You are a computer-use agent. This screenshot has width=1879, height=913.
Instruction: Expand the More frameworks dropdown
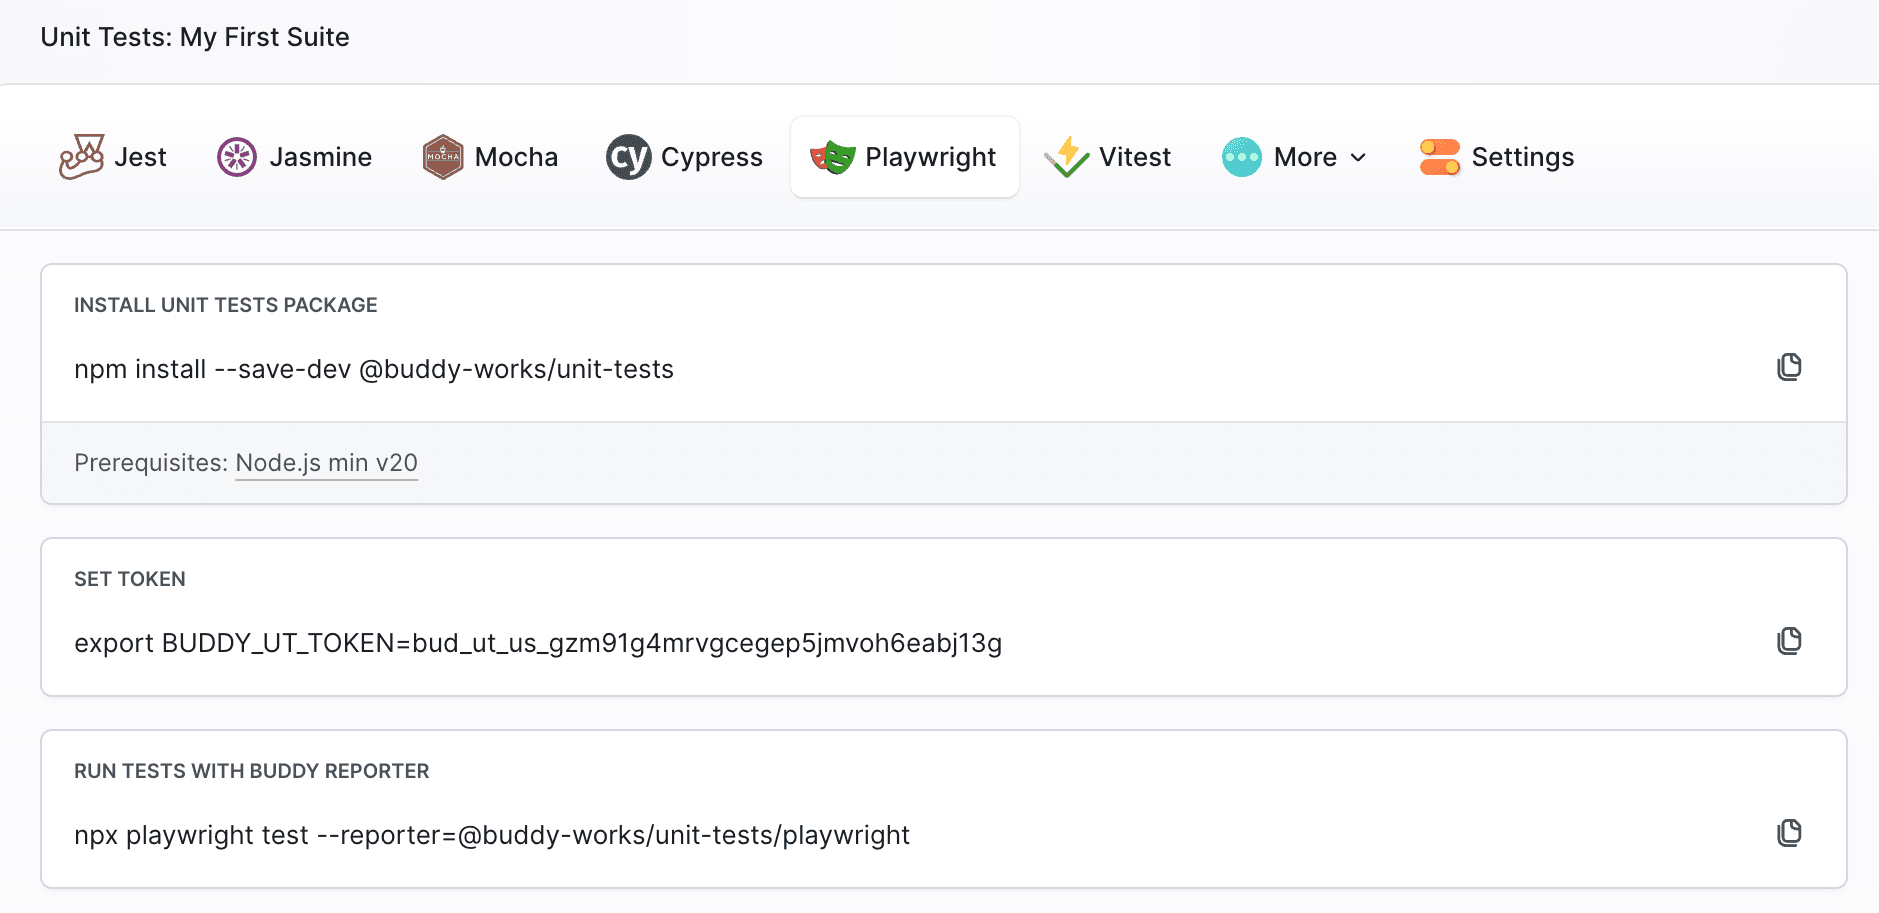(1360, 157)
